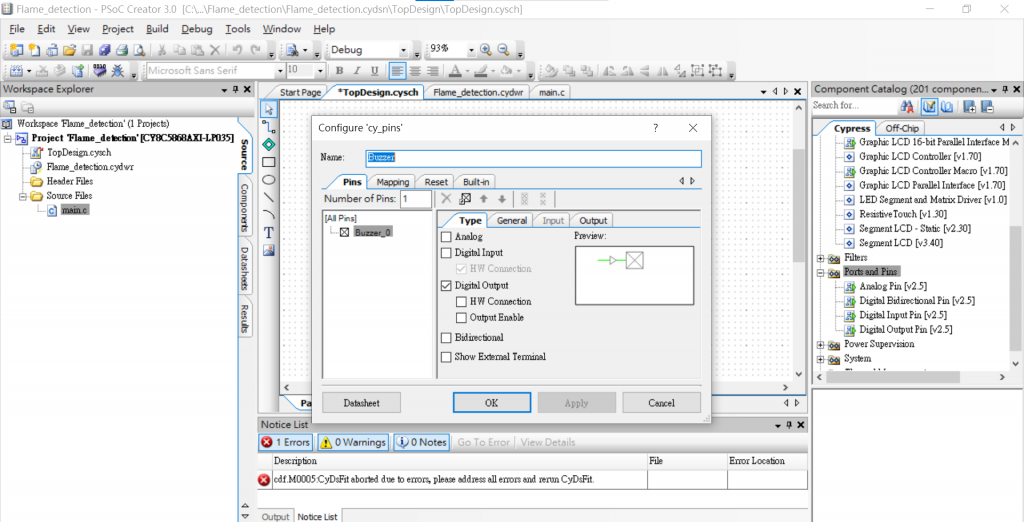Viewport: 1024px width, 522px height.
Task: Switch to the Mapping tab
Action: (392, 182)
